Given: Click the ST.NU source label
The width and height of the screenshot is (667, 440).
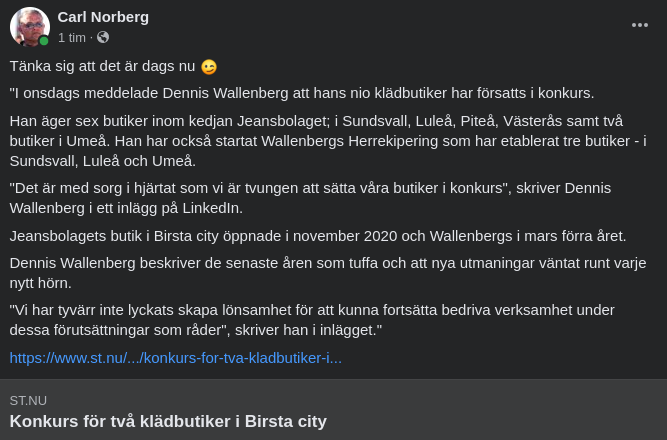Looking at the screenshot, I should pyautogui.click(x=28, y=400).
